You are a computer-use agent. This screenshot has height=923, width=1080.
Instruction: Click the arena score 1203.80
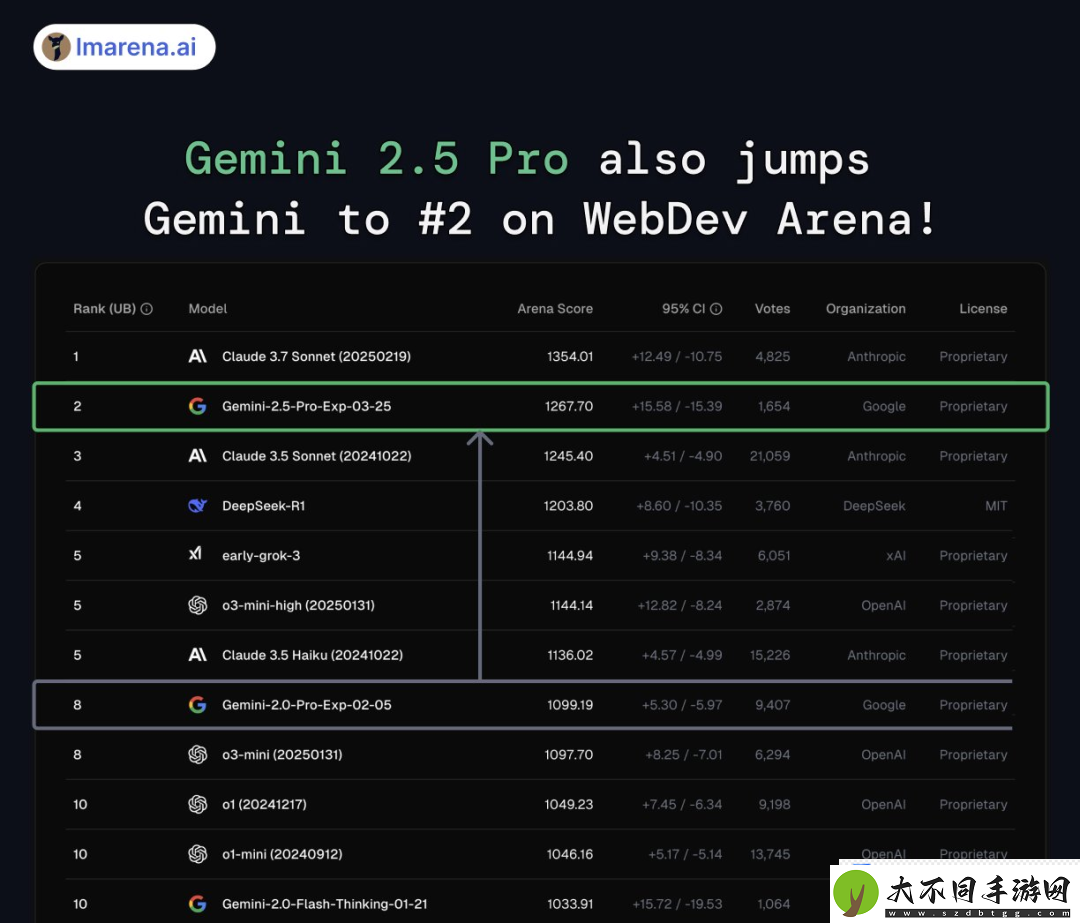568,506
